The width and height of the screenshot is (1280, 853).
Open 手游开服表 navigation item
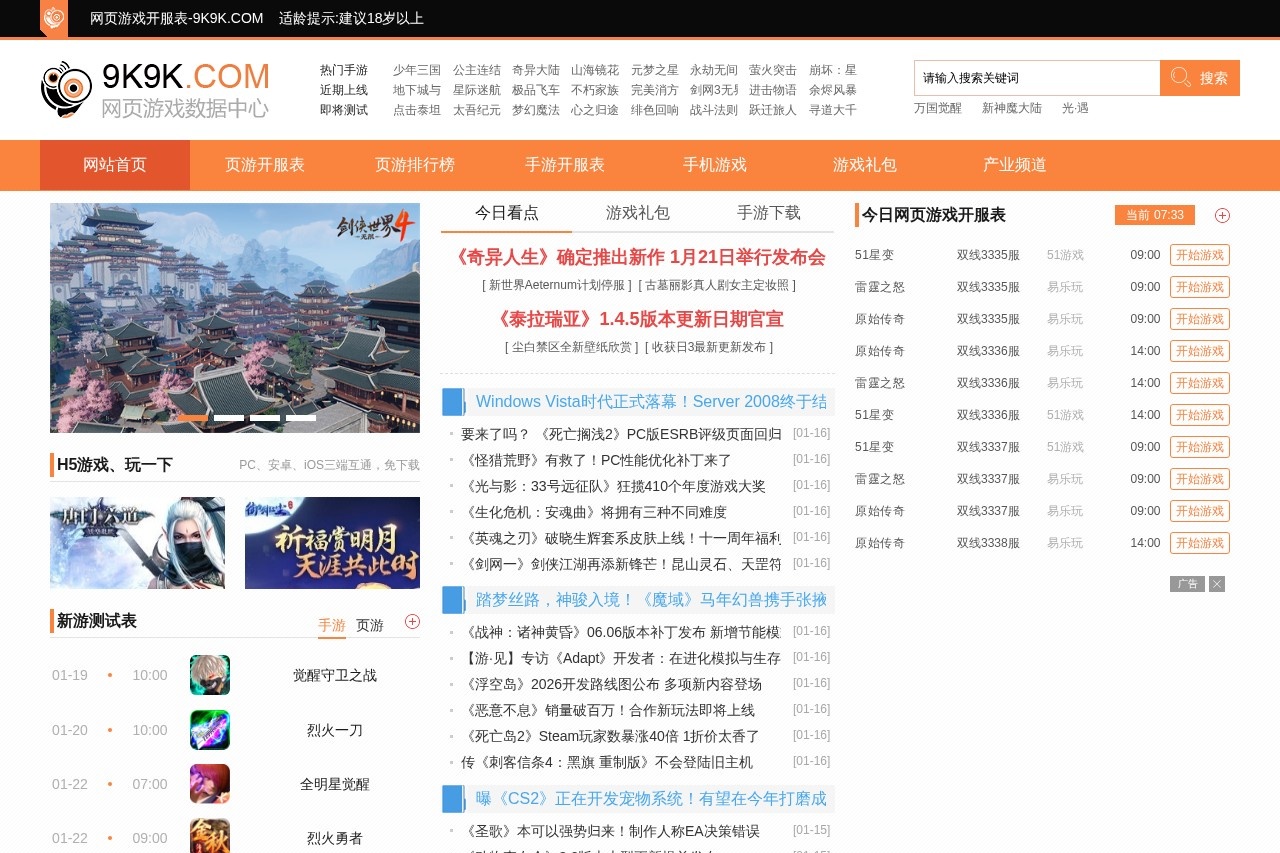point(565,165)
